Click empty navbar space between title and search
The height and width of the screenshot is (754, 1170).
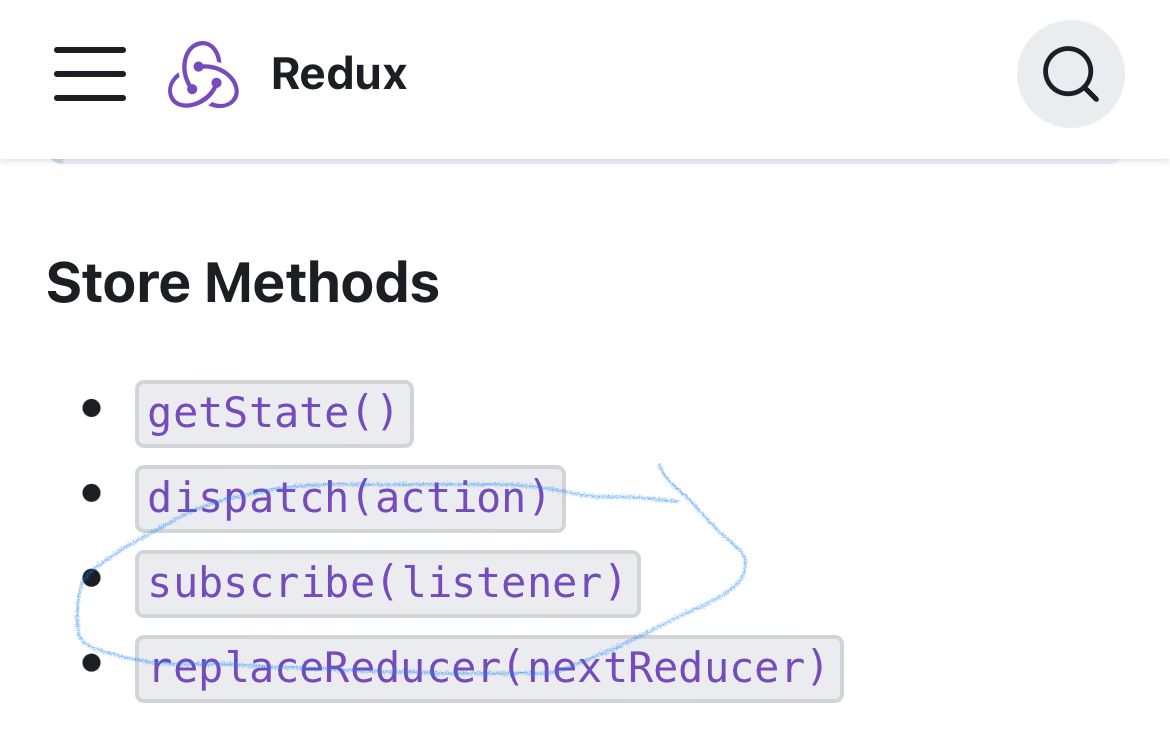709,74
